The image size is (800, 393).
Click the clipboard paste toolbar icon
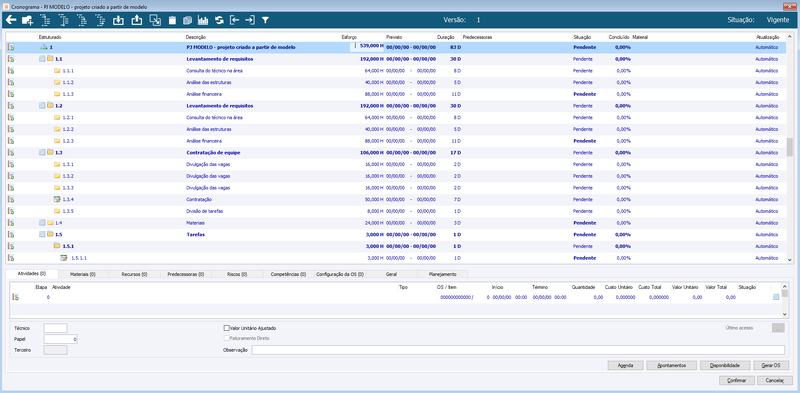(172, 20)
